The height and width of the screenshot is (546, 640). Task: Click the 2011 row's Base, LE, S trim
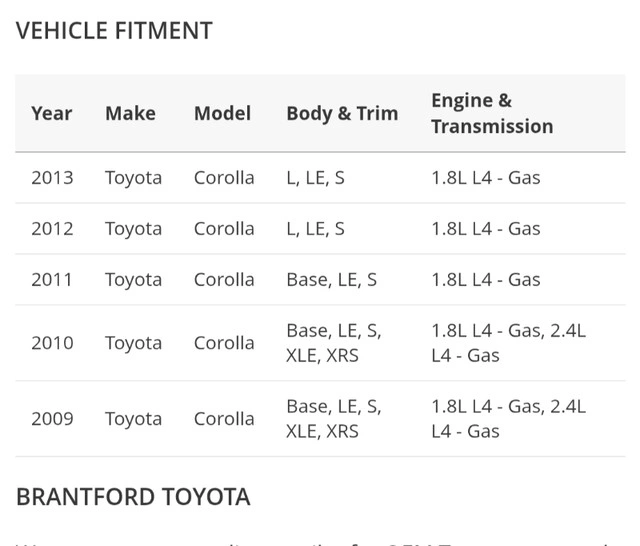tap(331, 280)
